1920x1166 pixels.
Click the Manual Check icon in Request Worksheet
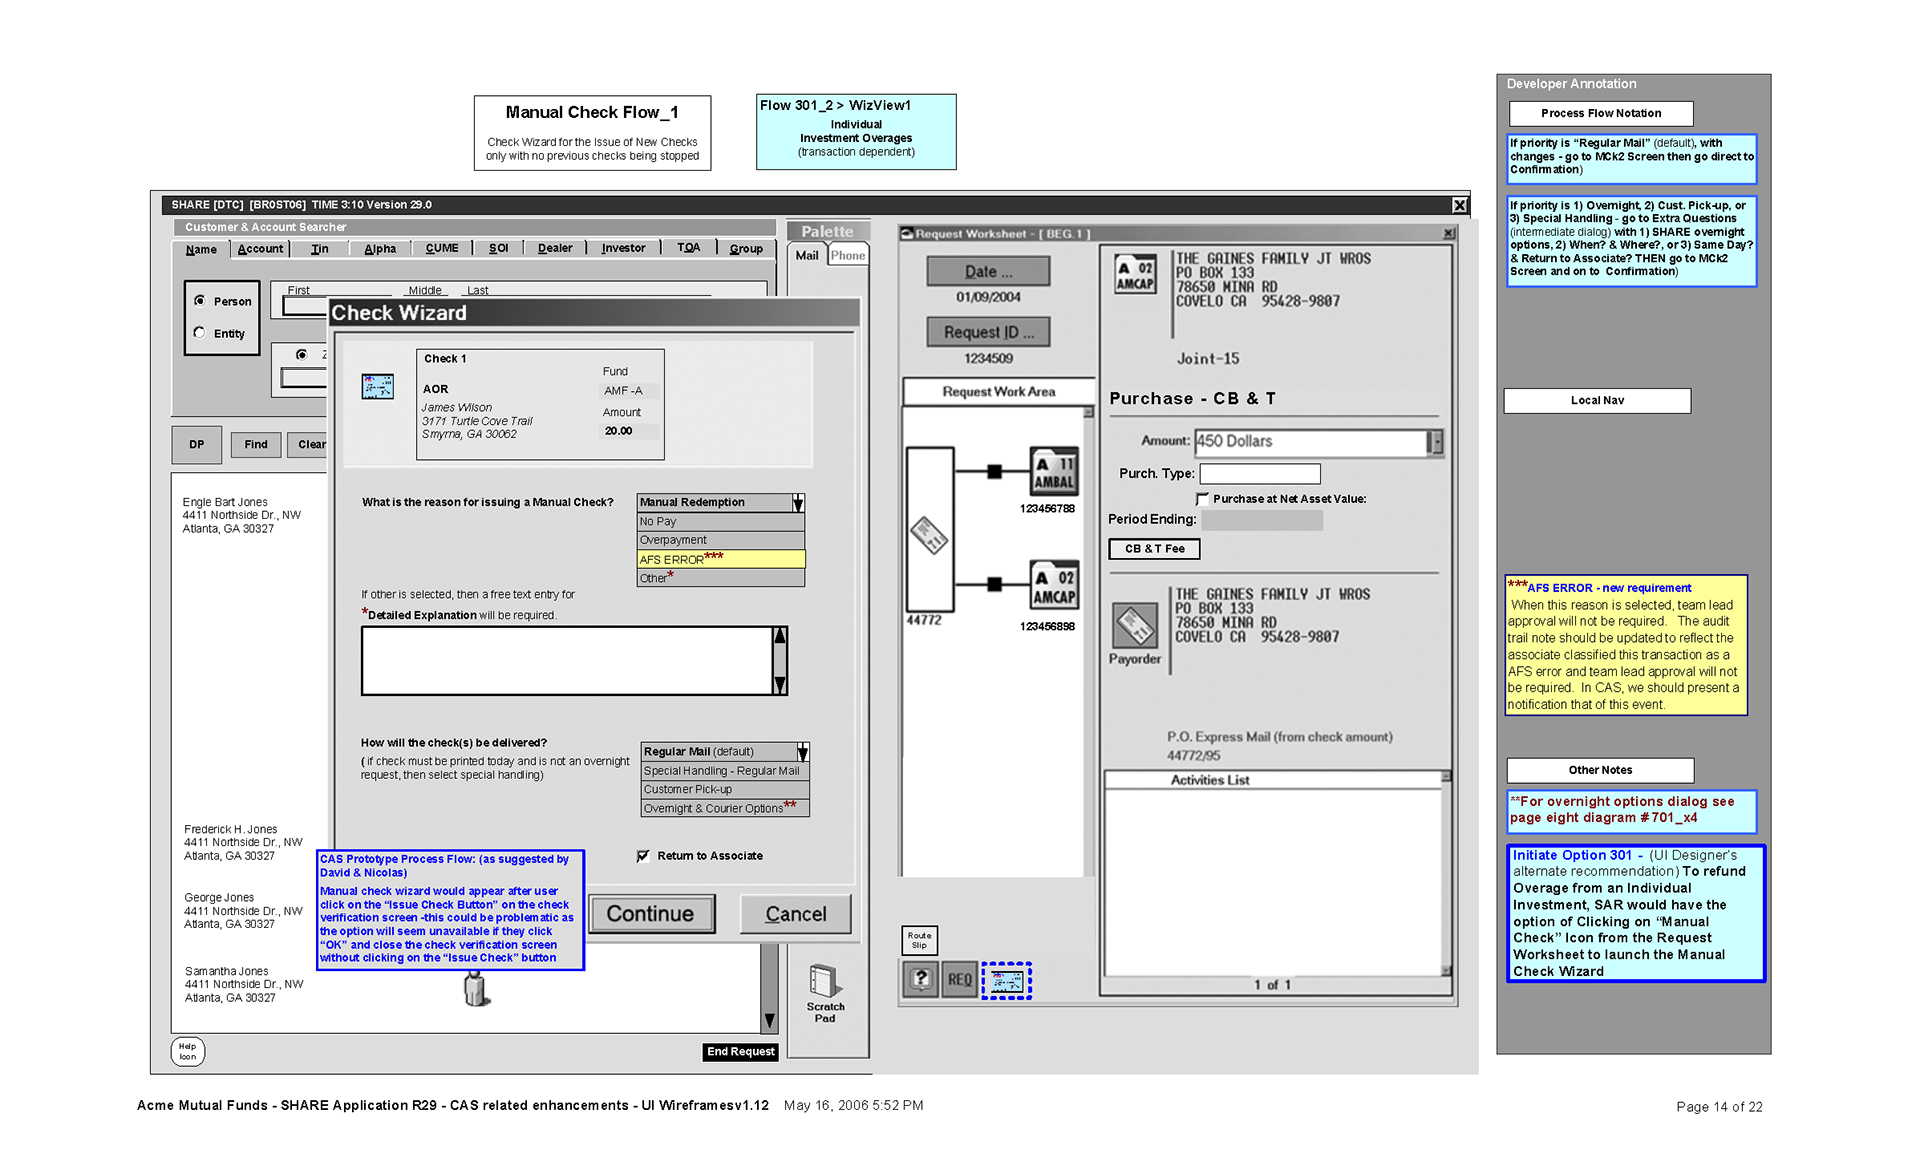(x=1006, y=980)
